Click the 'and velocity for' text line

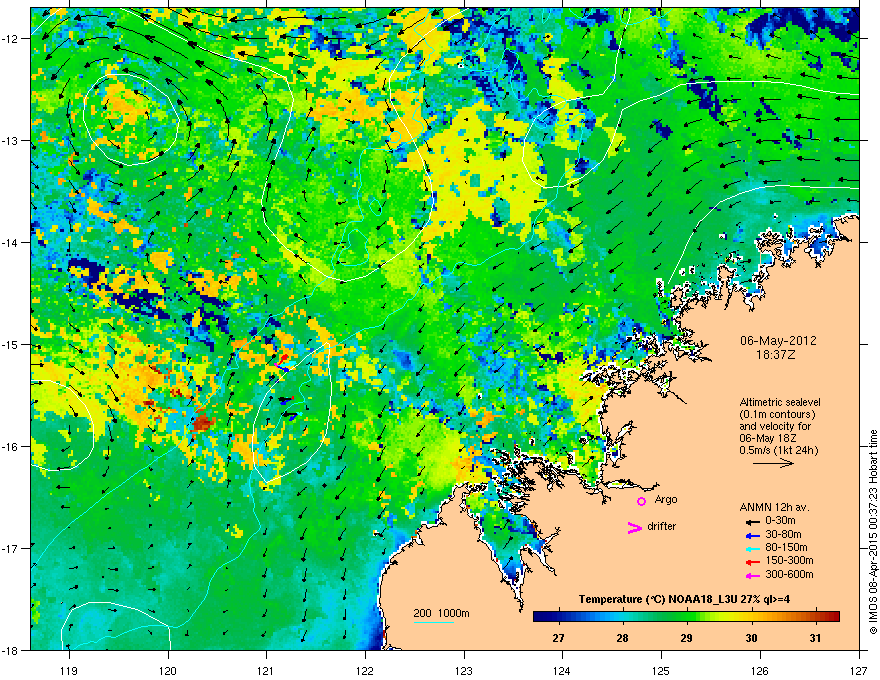point(774,426)
